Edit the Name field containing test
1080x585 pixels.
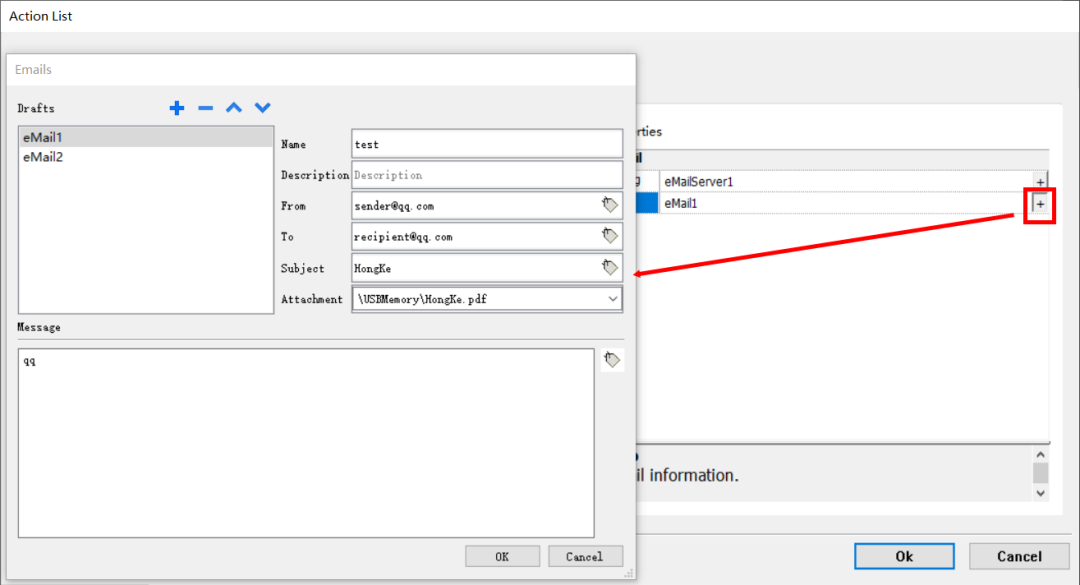[487, 144]
